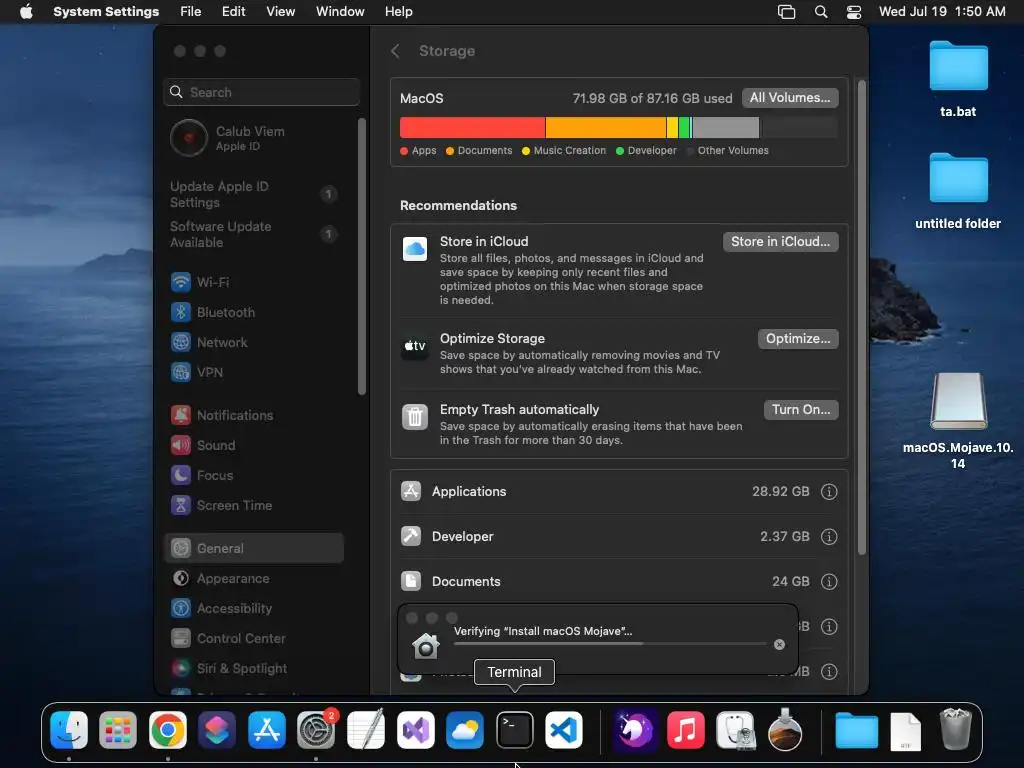Open the General settings section
The width and height of the screenshot is (1024, 768).
[x=254, y=549]
